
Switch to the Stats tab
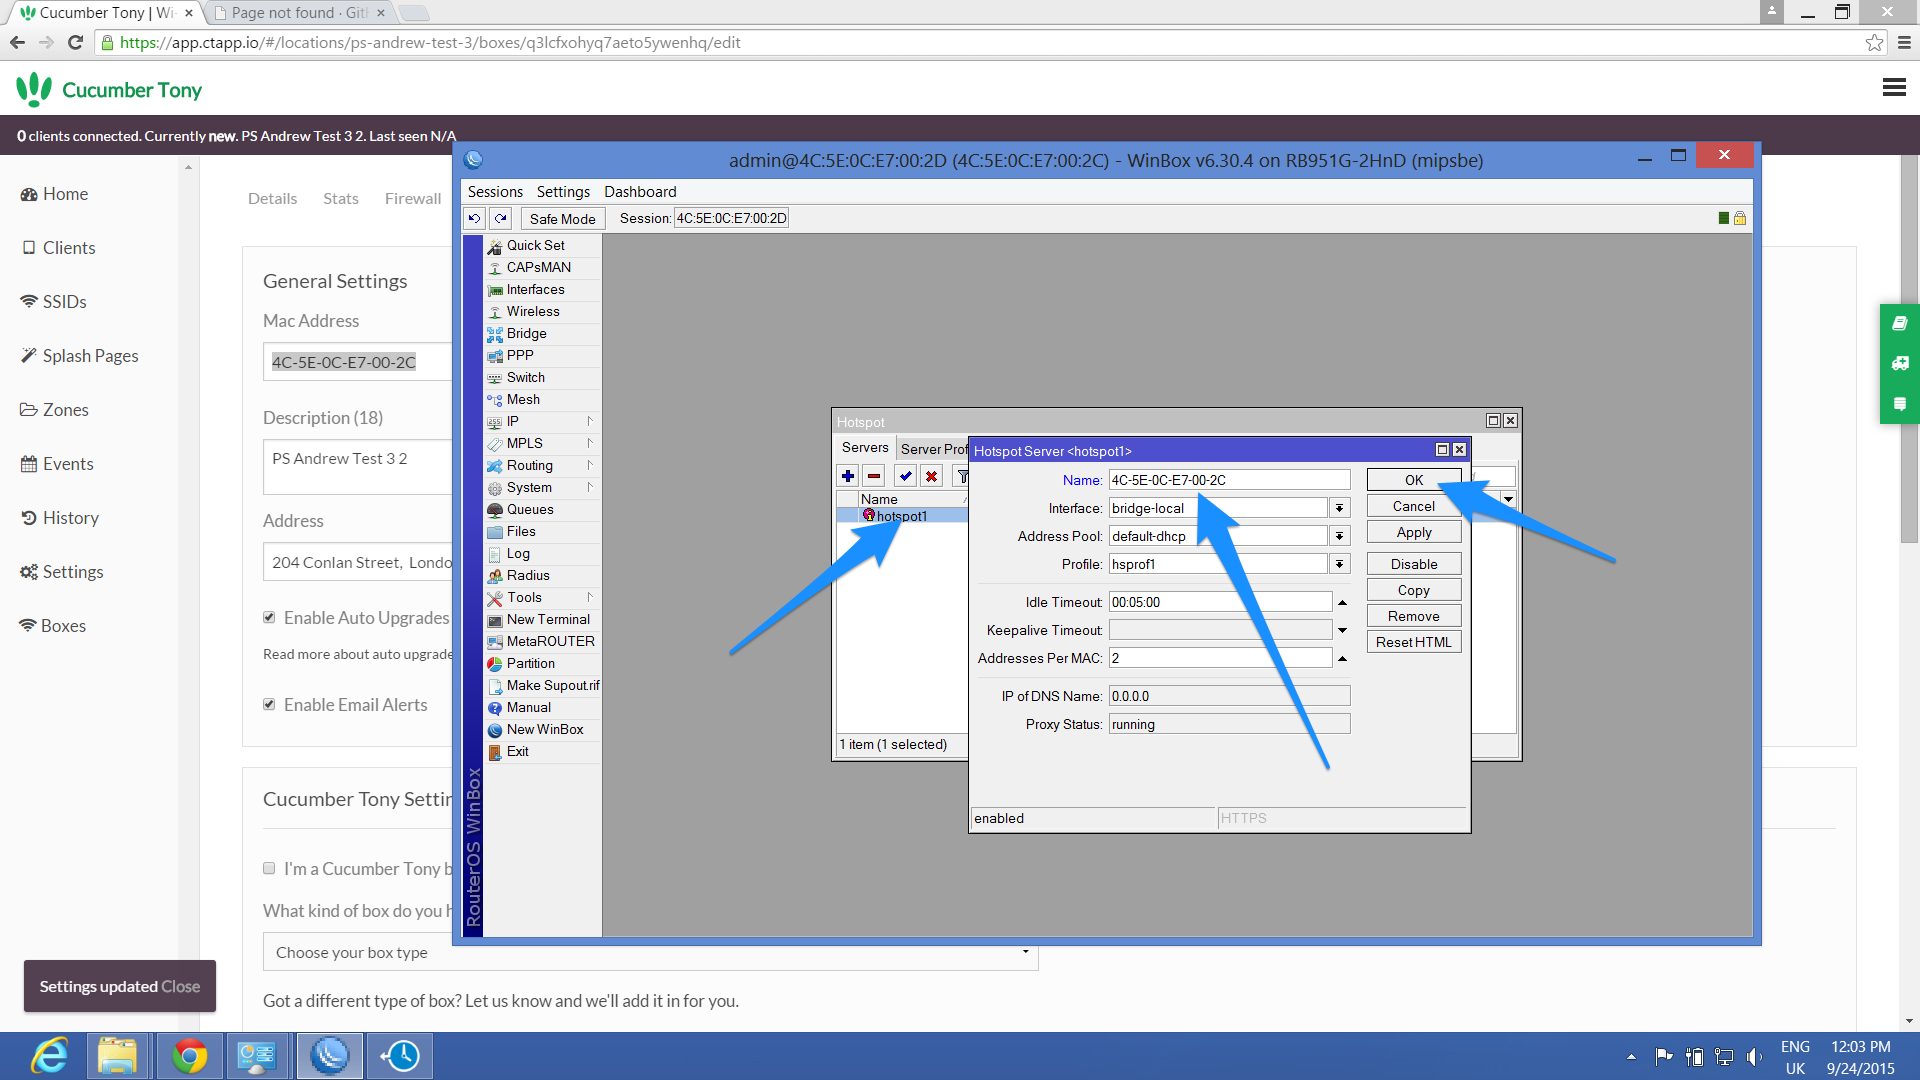(340, 198)
